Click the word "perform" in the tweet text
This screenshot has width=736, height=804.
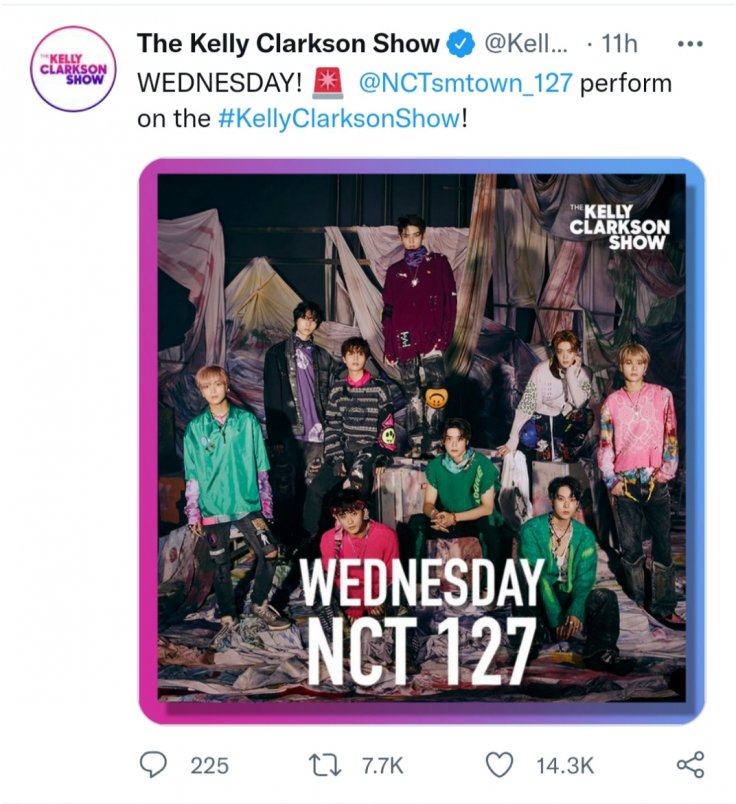[x=626, y=82]
